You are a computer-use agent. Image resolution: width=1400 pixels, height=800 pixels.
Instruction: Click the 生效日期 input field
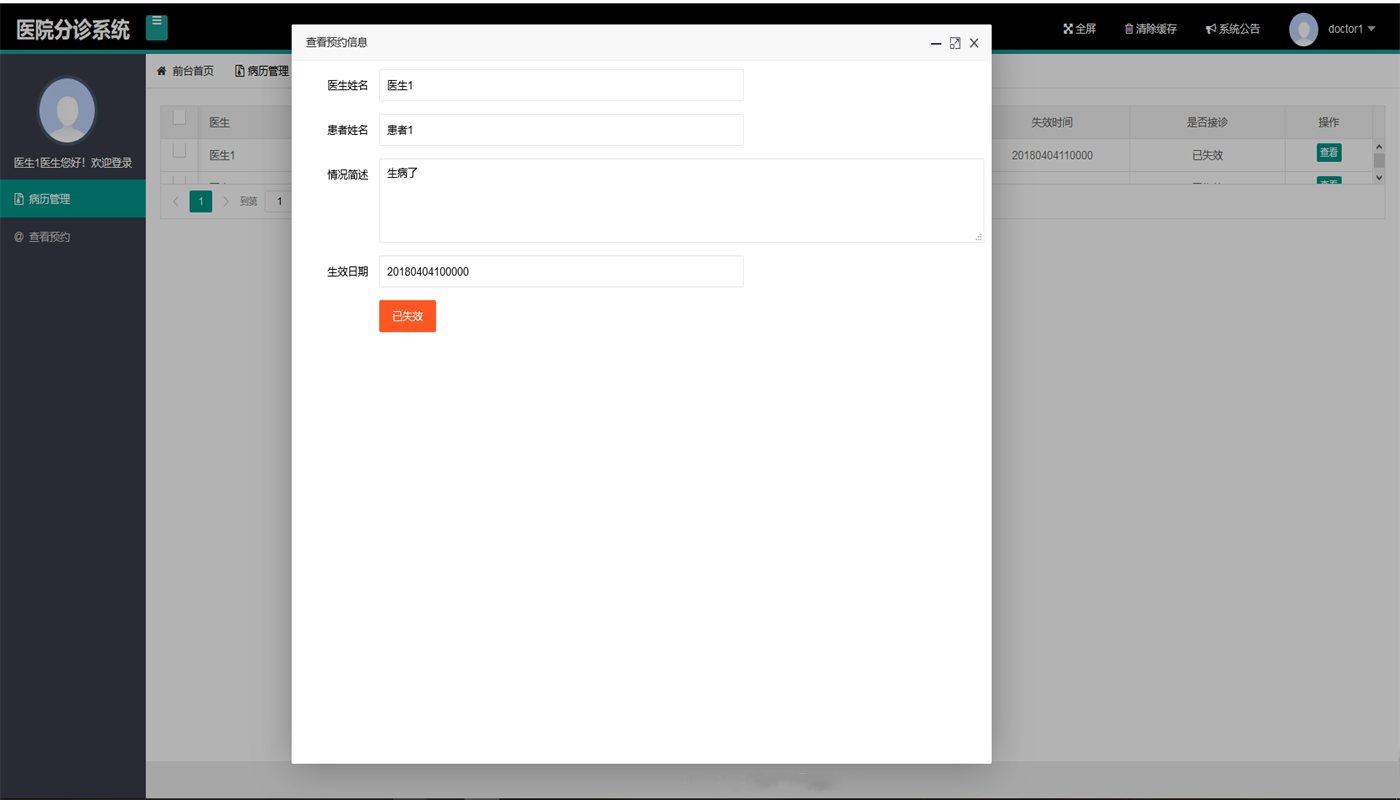(x=561, y=271)
